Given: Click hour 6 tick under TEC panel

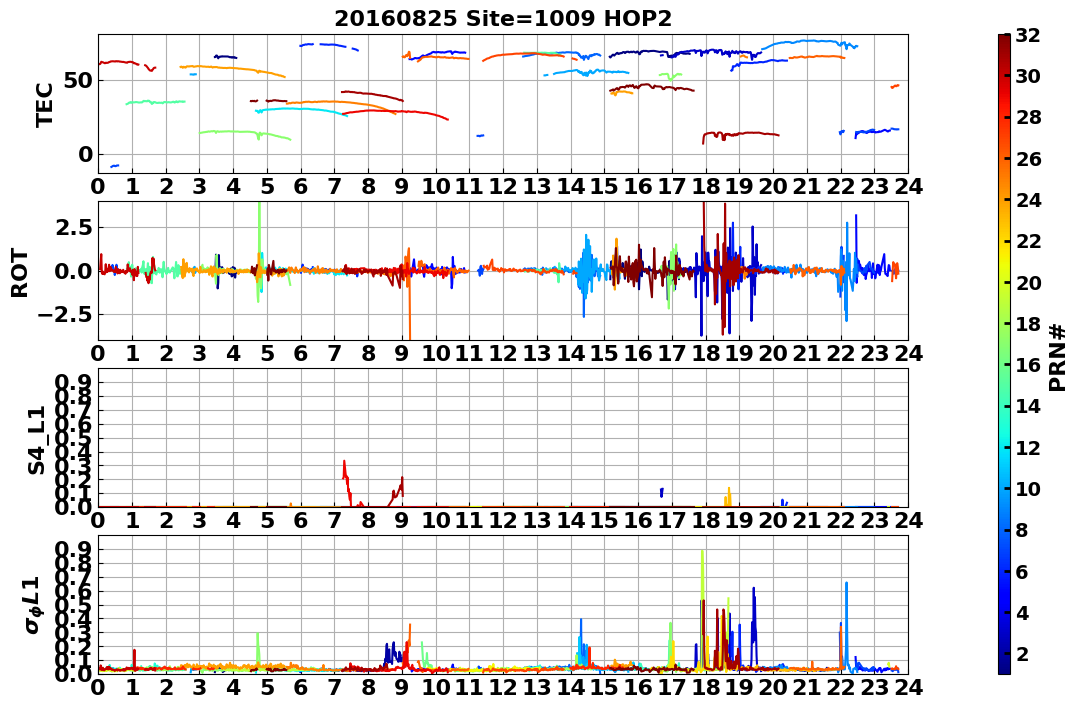Looking at the screenshot, I should click(301, 186).
